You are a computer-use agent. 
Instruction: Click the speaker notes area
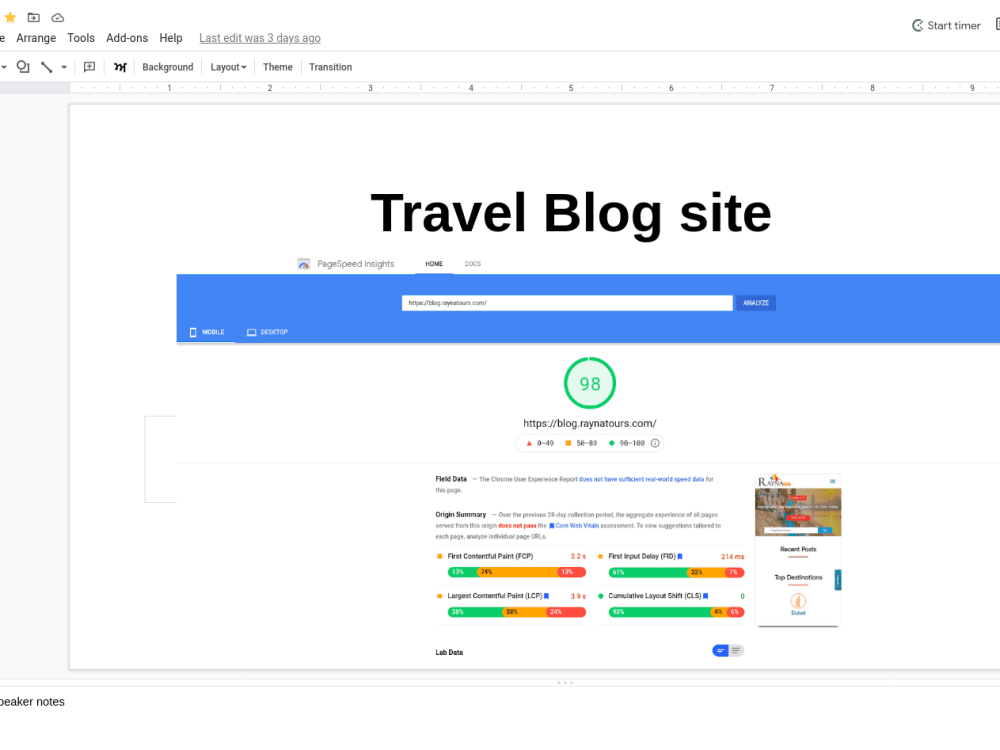[500, 717]
